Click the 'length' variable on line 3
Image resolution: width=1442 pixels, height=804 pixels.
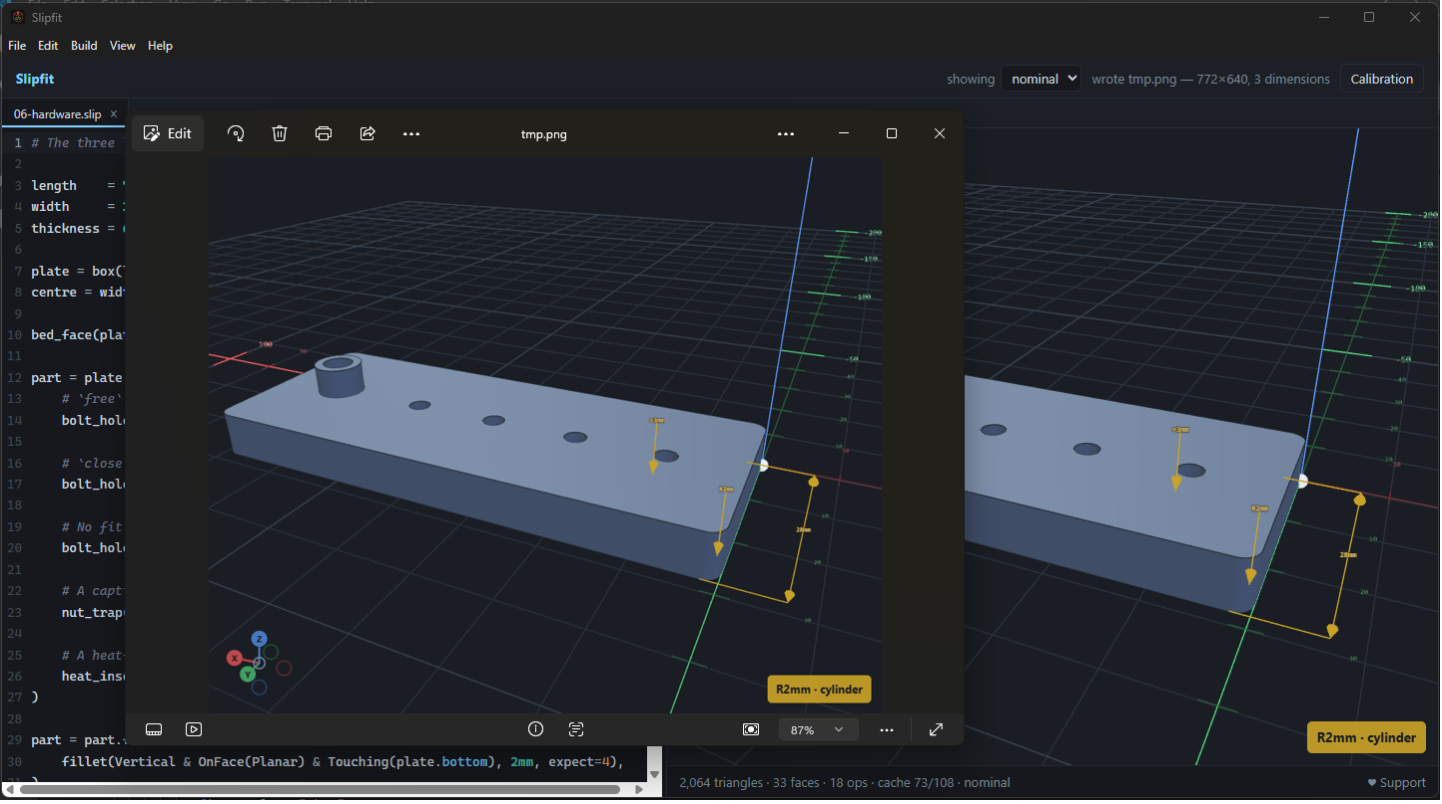(54, 186)
